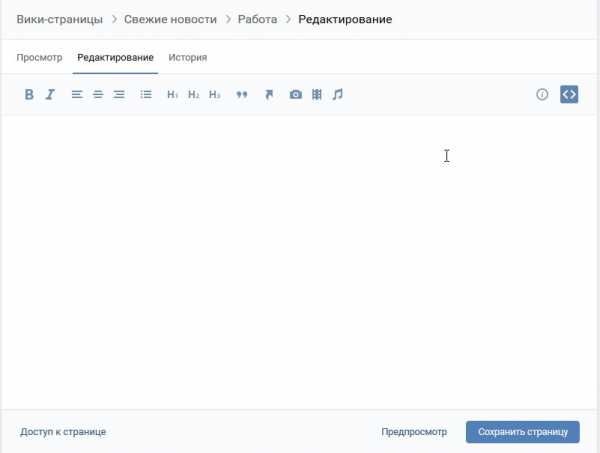600x453 pixels.
Task: Open Свежие новости breadcrumb
Action: 170,20
